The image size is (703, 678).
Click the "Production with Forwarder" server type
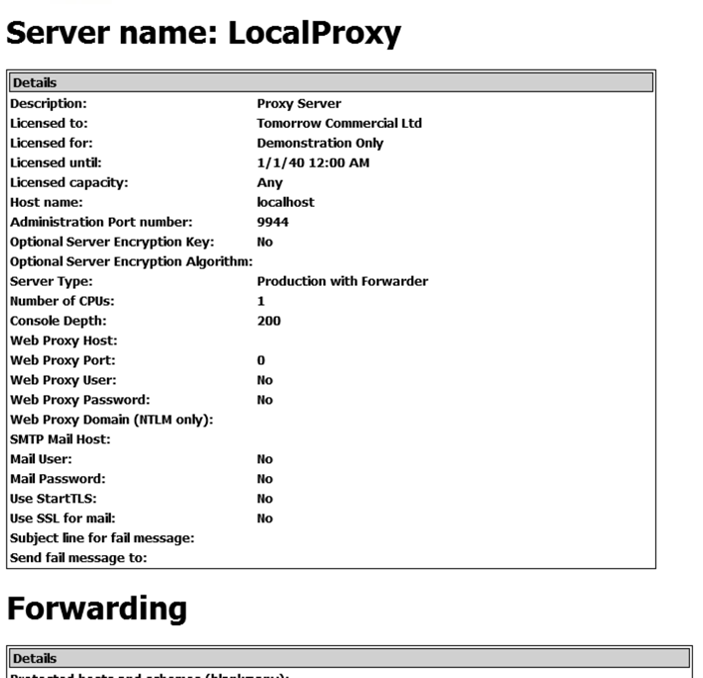[342, 281]
